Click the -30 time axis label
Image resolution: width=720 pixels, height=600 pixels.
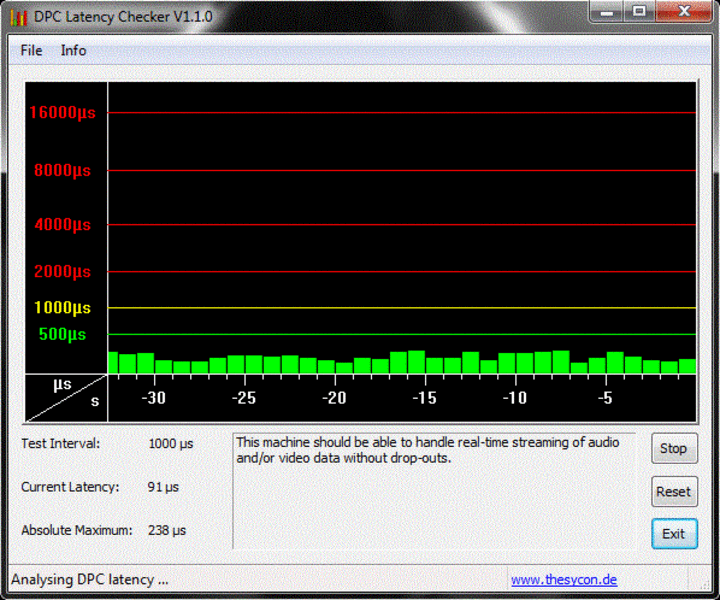[153, 398]
